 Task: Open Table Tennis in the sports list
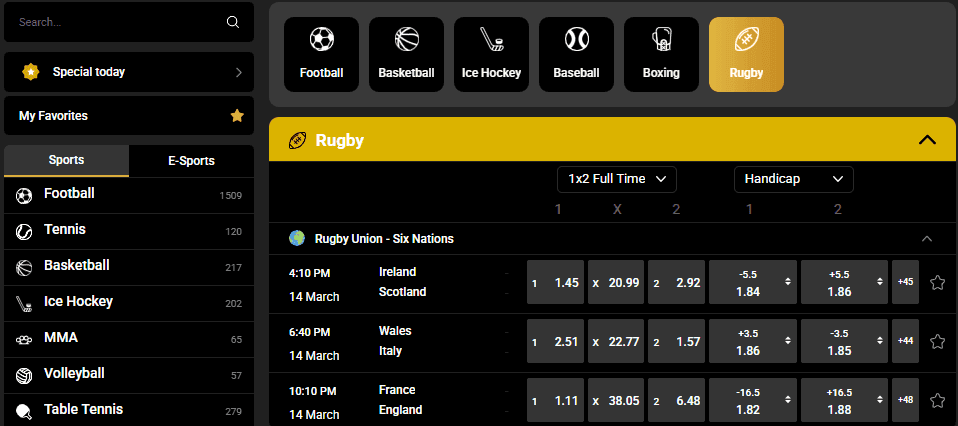coord(129,410)
